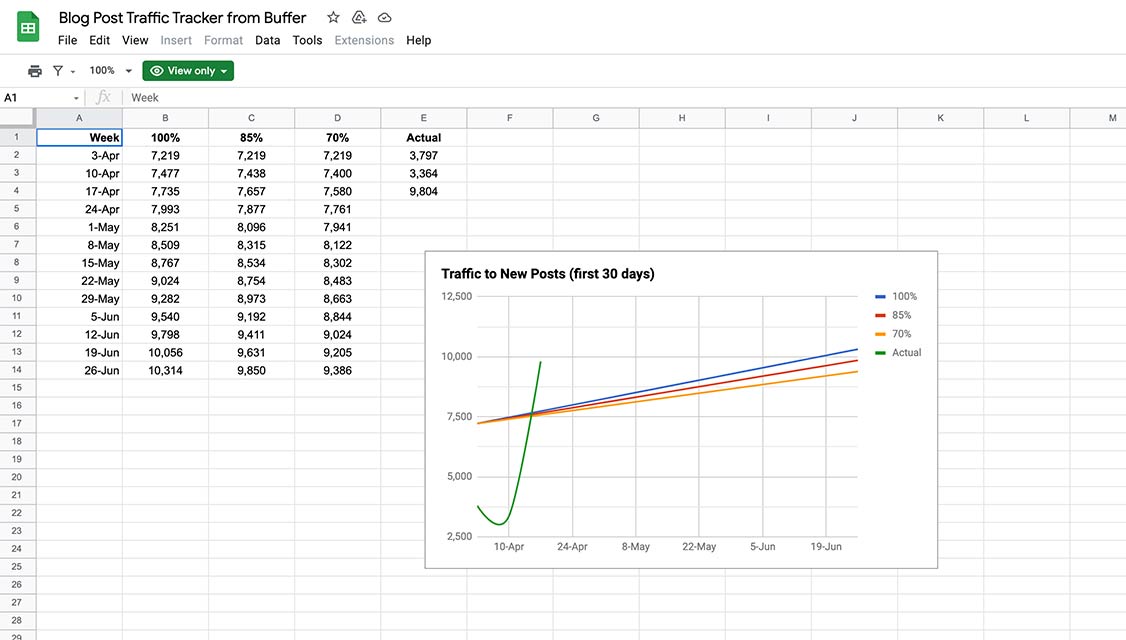Screen dimensions: 1126x640
Task: Expand the name box dropdown arrow
Action: [x=76, y=98]
